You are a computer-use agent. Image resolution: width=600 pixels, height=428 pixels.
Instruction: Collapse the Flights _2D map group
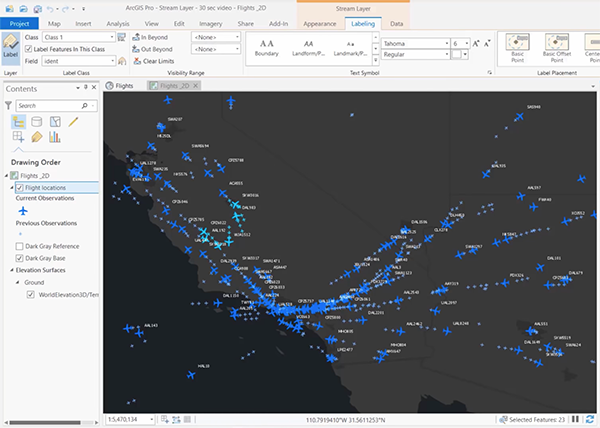(x=6, y=176)
